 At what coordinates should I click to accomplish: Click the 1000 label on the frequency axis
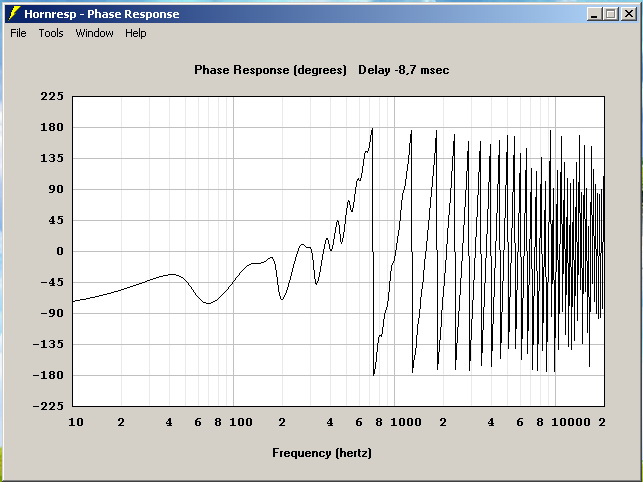[406, 422]
